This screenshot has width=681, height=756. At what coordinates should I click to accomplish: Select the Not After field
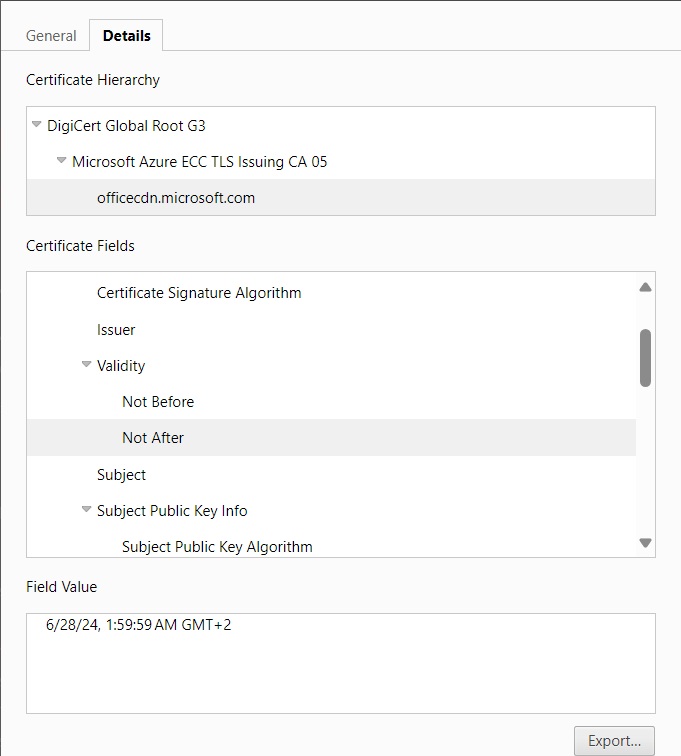pos(331,438)
